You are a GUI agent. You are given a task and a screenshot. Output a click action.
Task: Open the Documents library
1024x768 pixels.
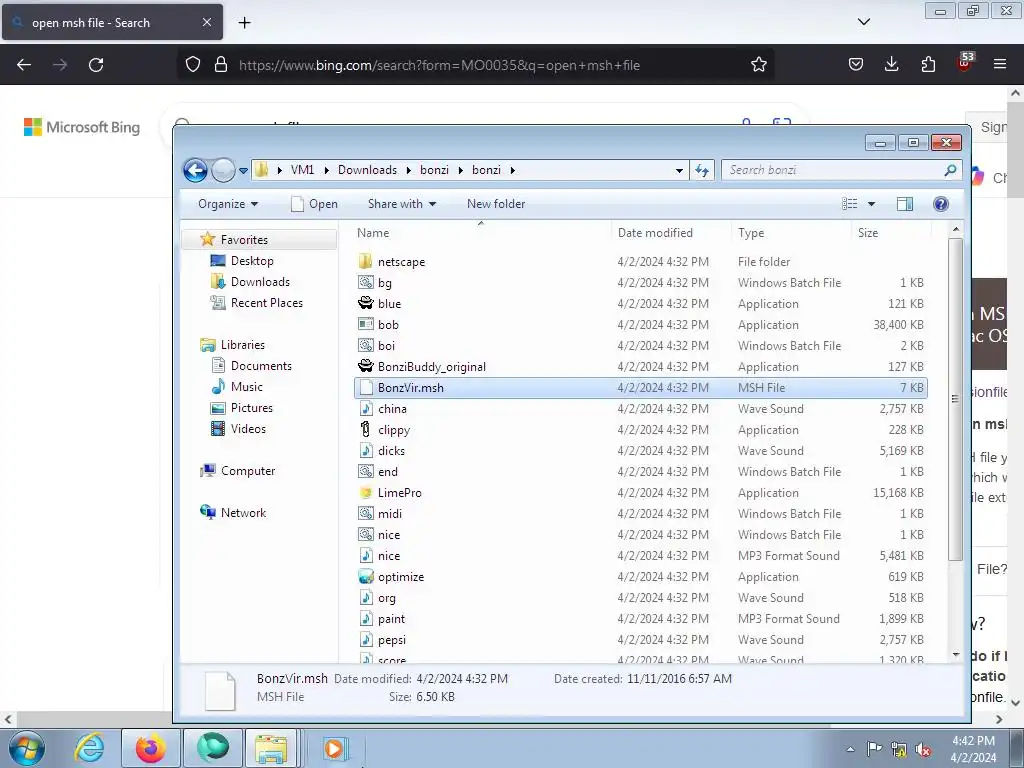(261, 366)
